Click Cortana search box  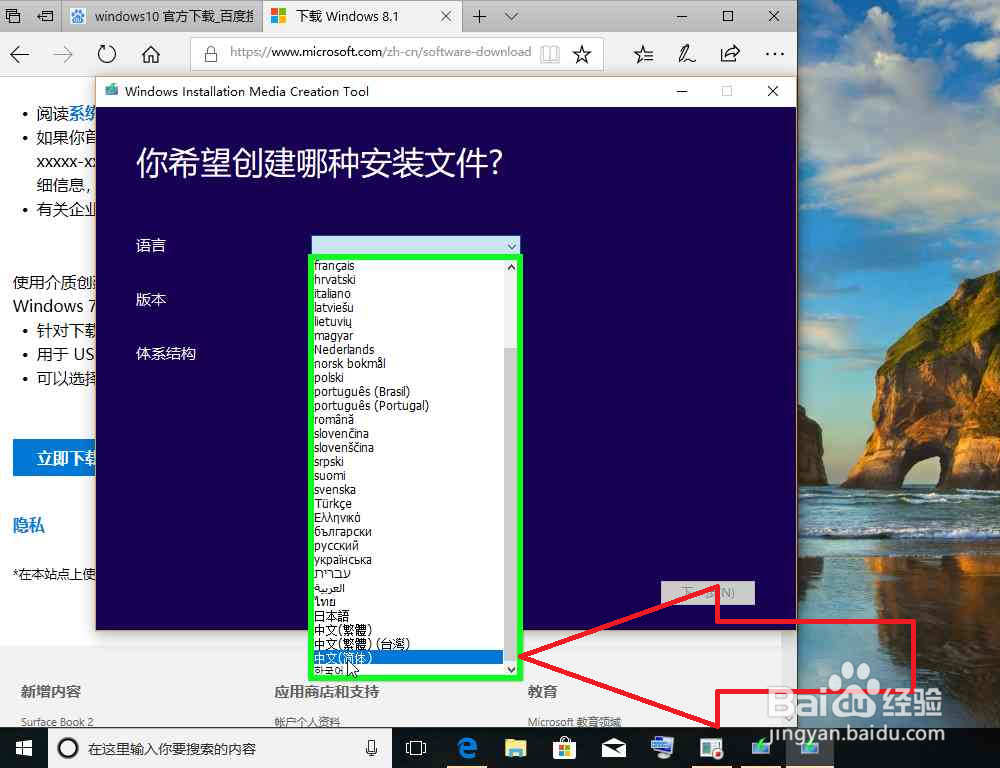click(220, 748)
